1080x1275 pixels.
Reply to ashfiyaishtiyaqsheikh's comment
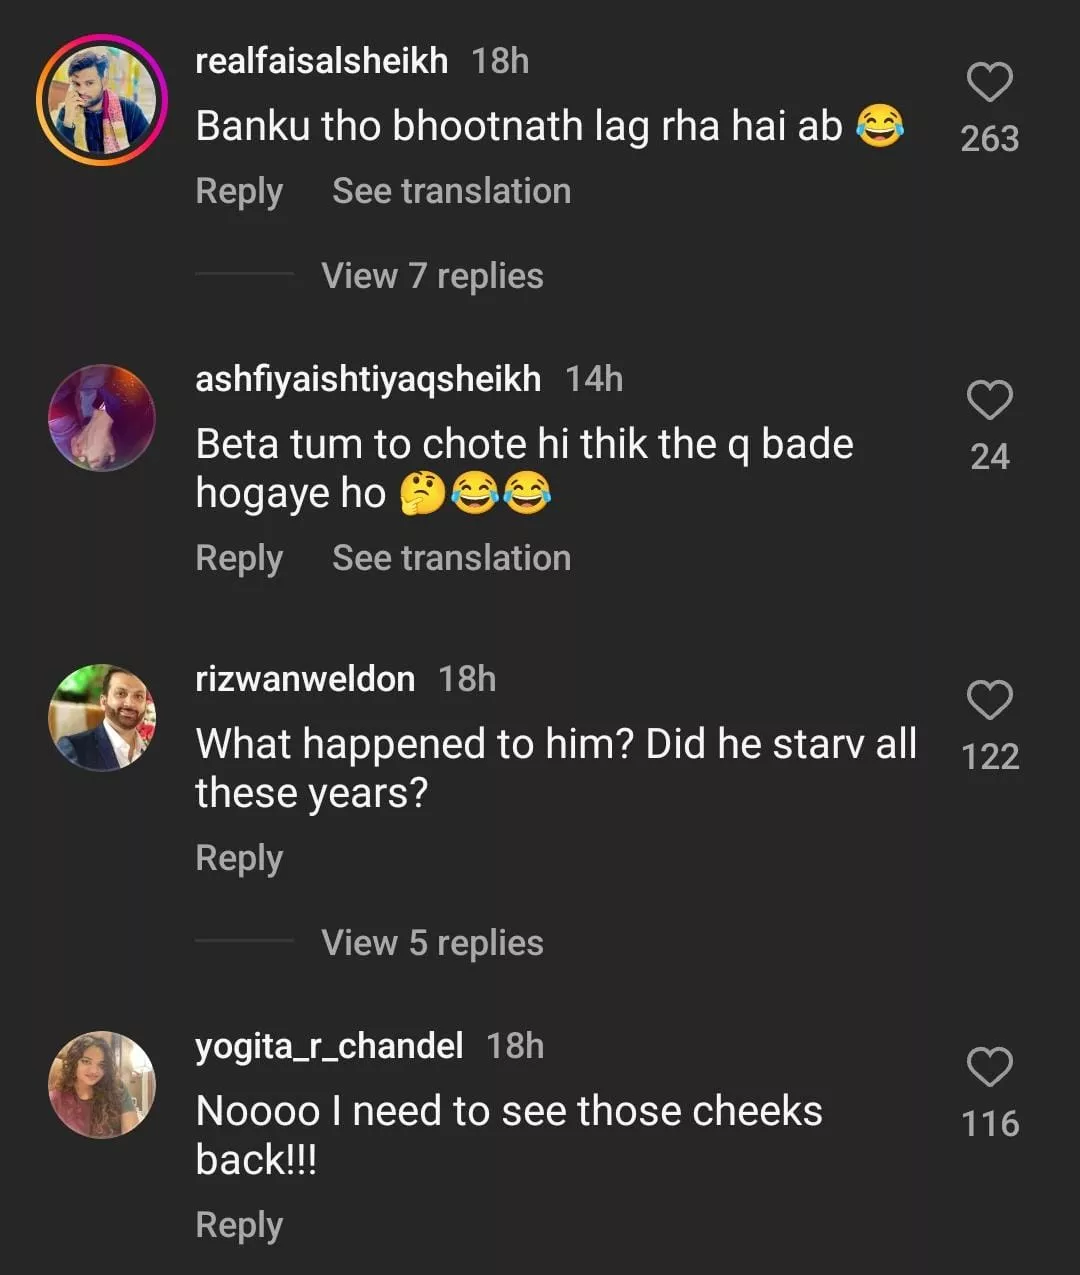239,558
